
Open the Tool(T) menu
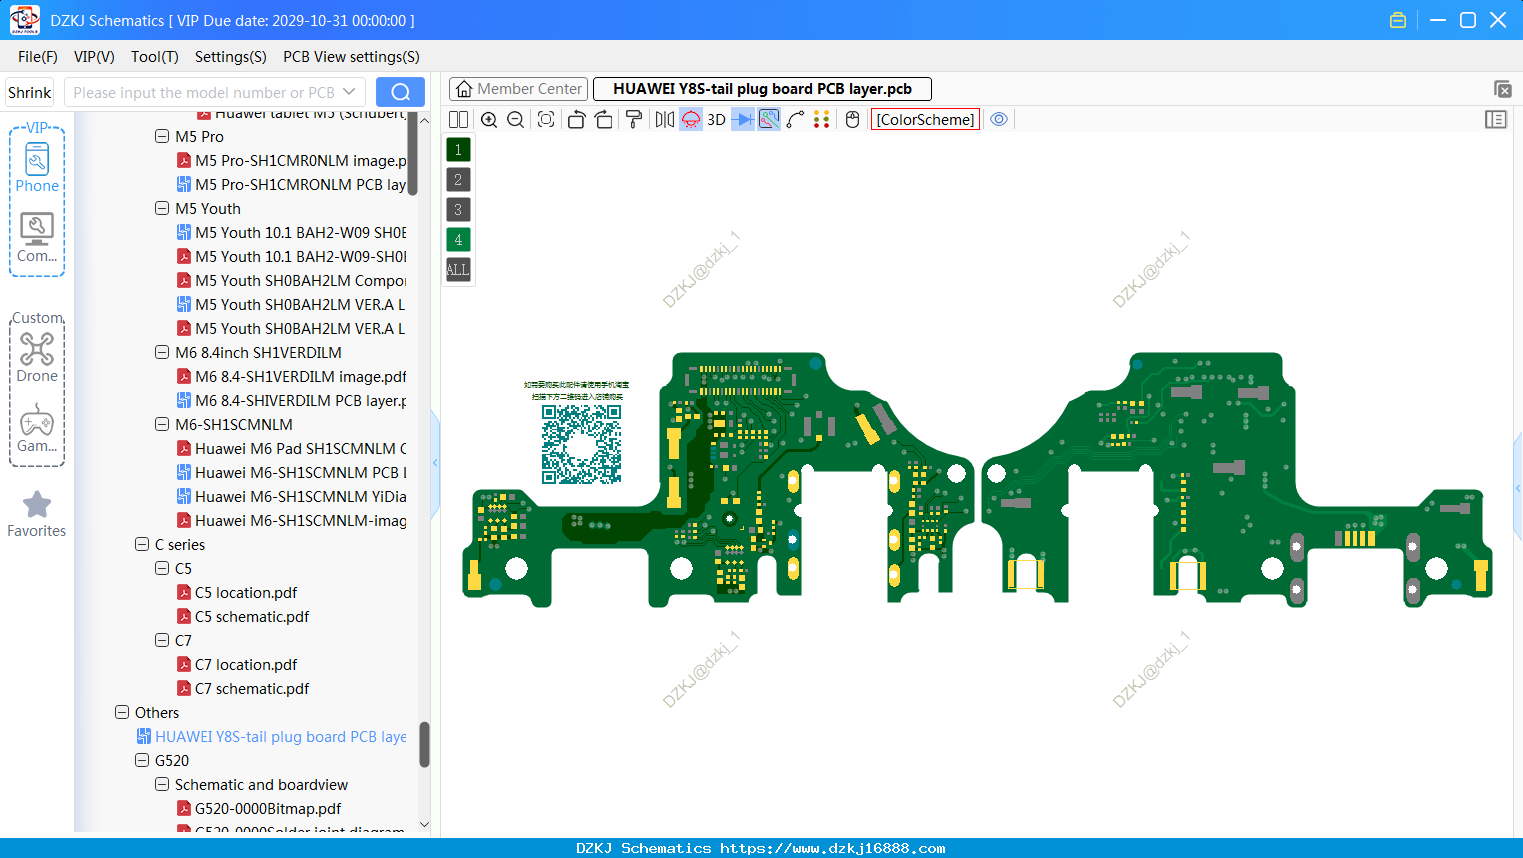coord(155,57)
